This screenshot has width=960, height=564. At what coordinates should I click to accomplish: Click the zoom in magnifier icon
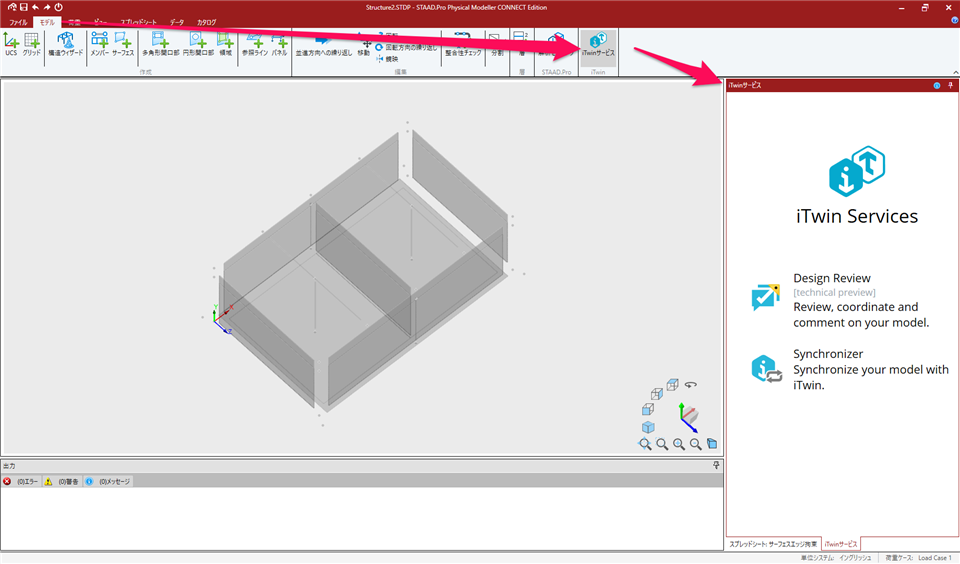coord(679,444)
